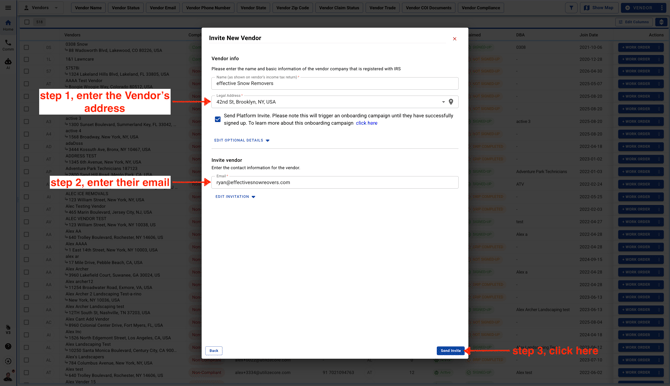670x386 pixels.
Task: Click the Back button in dialog
Action: [214, 351]
